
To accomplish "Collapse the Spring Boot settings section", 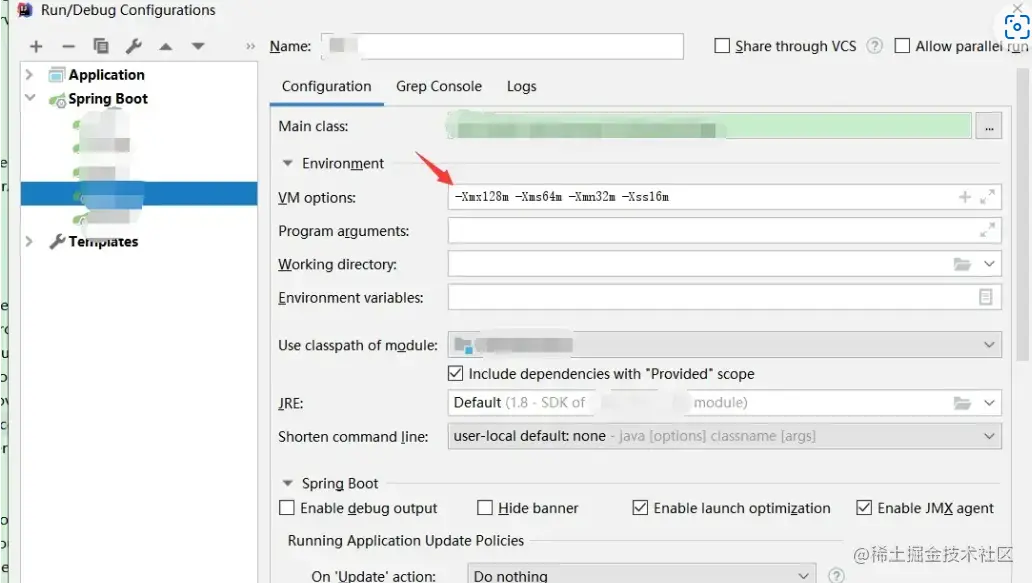I will point(287,483).
